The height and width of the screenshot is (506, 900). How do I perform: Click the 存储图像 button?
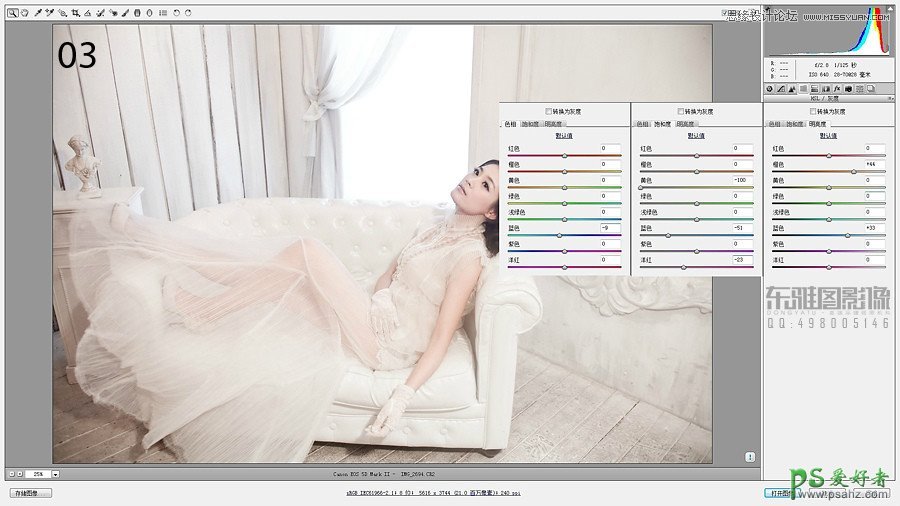[31, 493]
